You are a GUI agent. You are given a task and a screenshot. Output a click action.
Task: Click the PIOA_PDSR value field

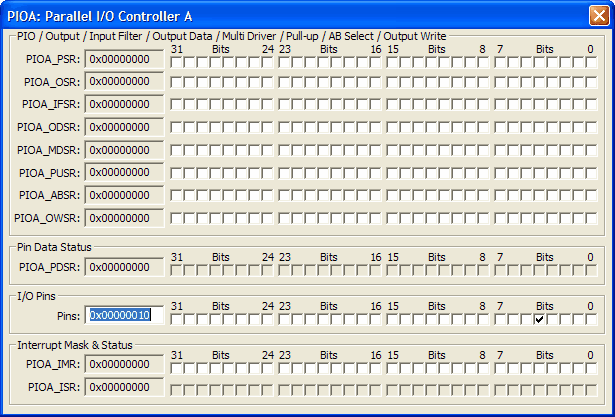tap(124, 267)
